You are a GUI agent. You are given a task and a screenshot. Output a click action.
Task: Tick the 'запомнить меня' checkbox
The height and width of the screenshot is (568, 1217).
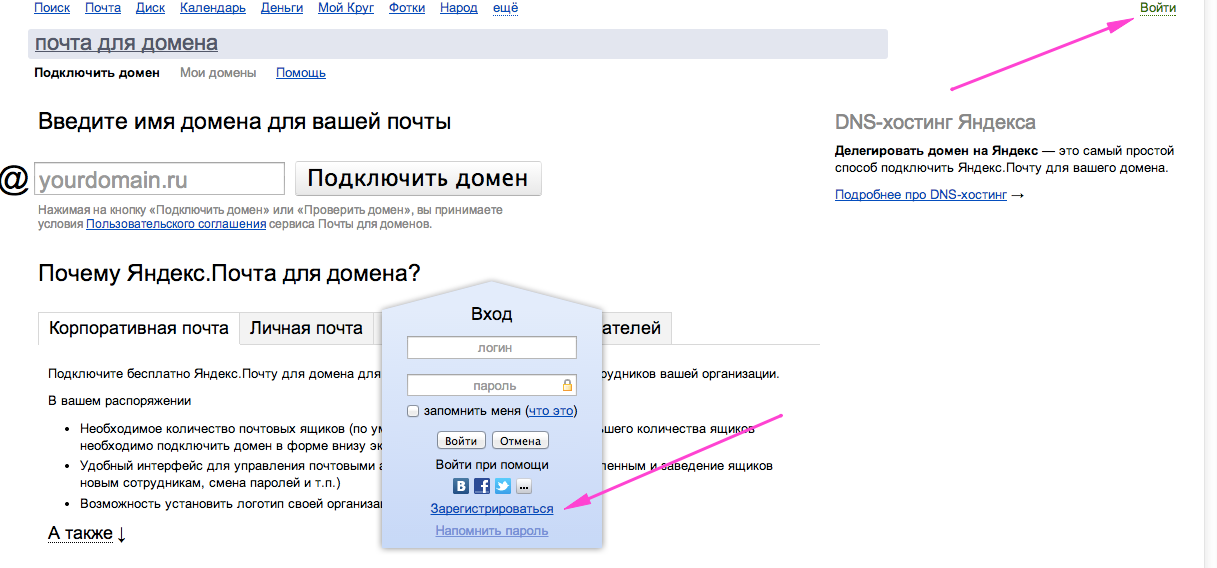pos(413,411)
